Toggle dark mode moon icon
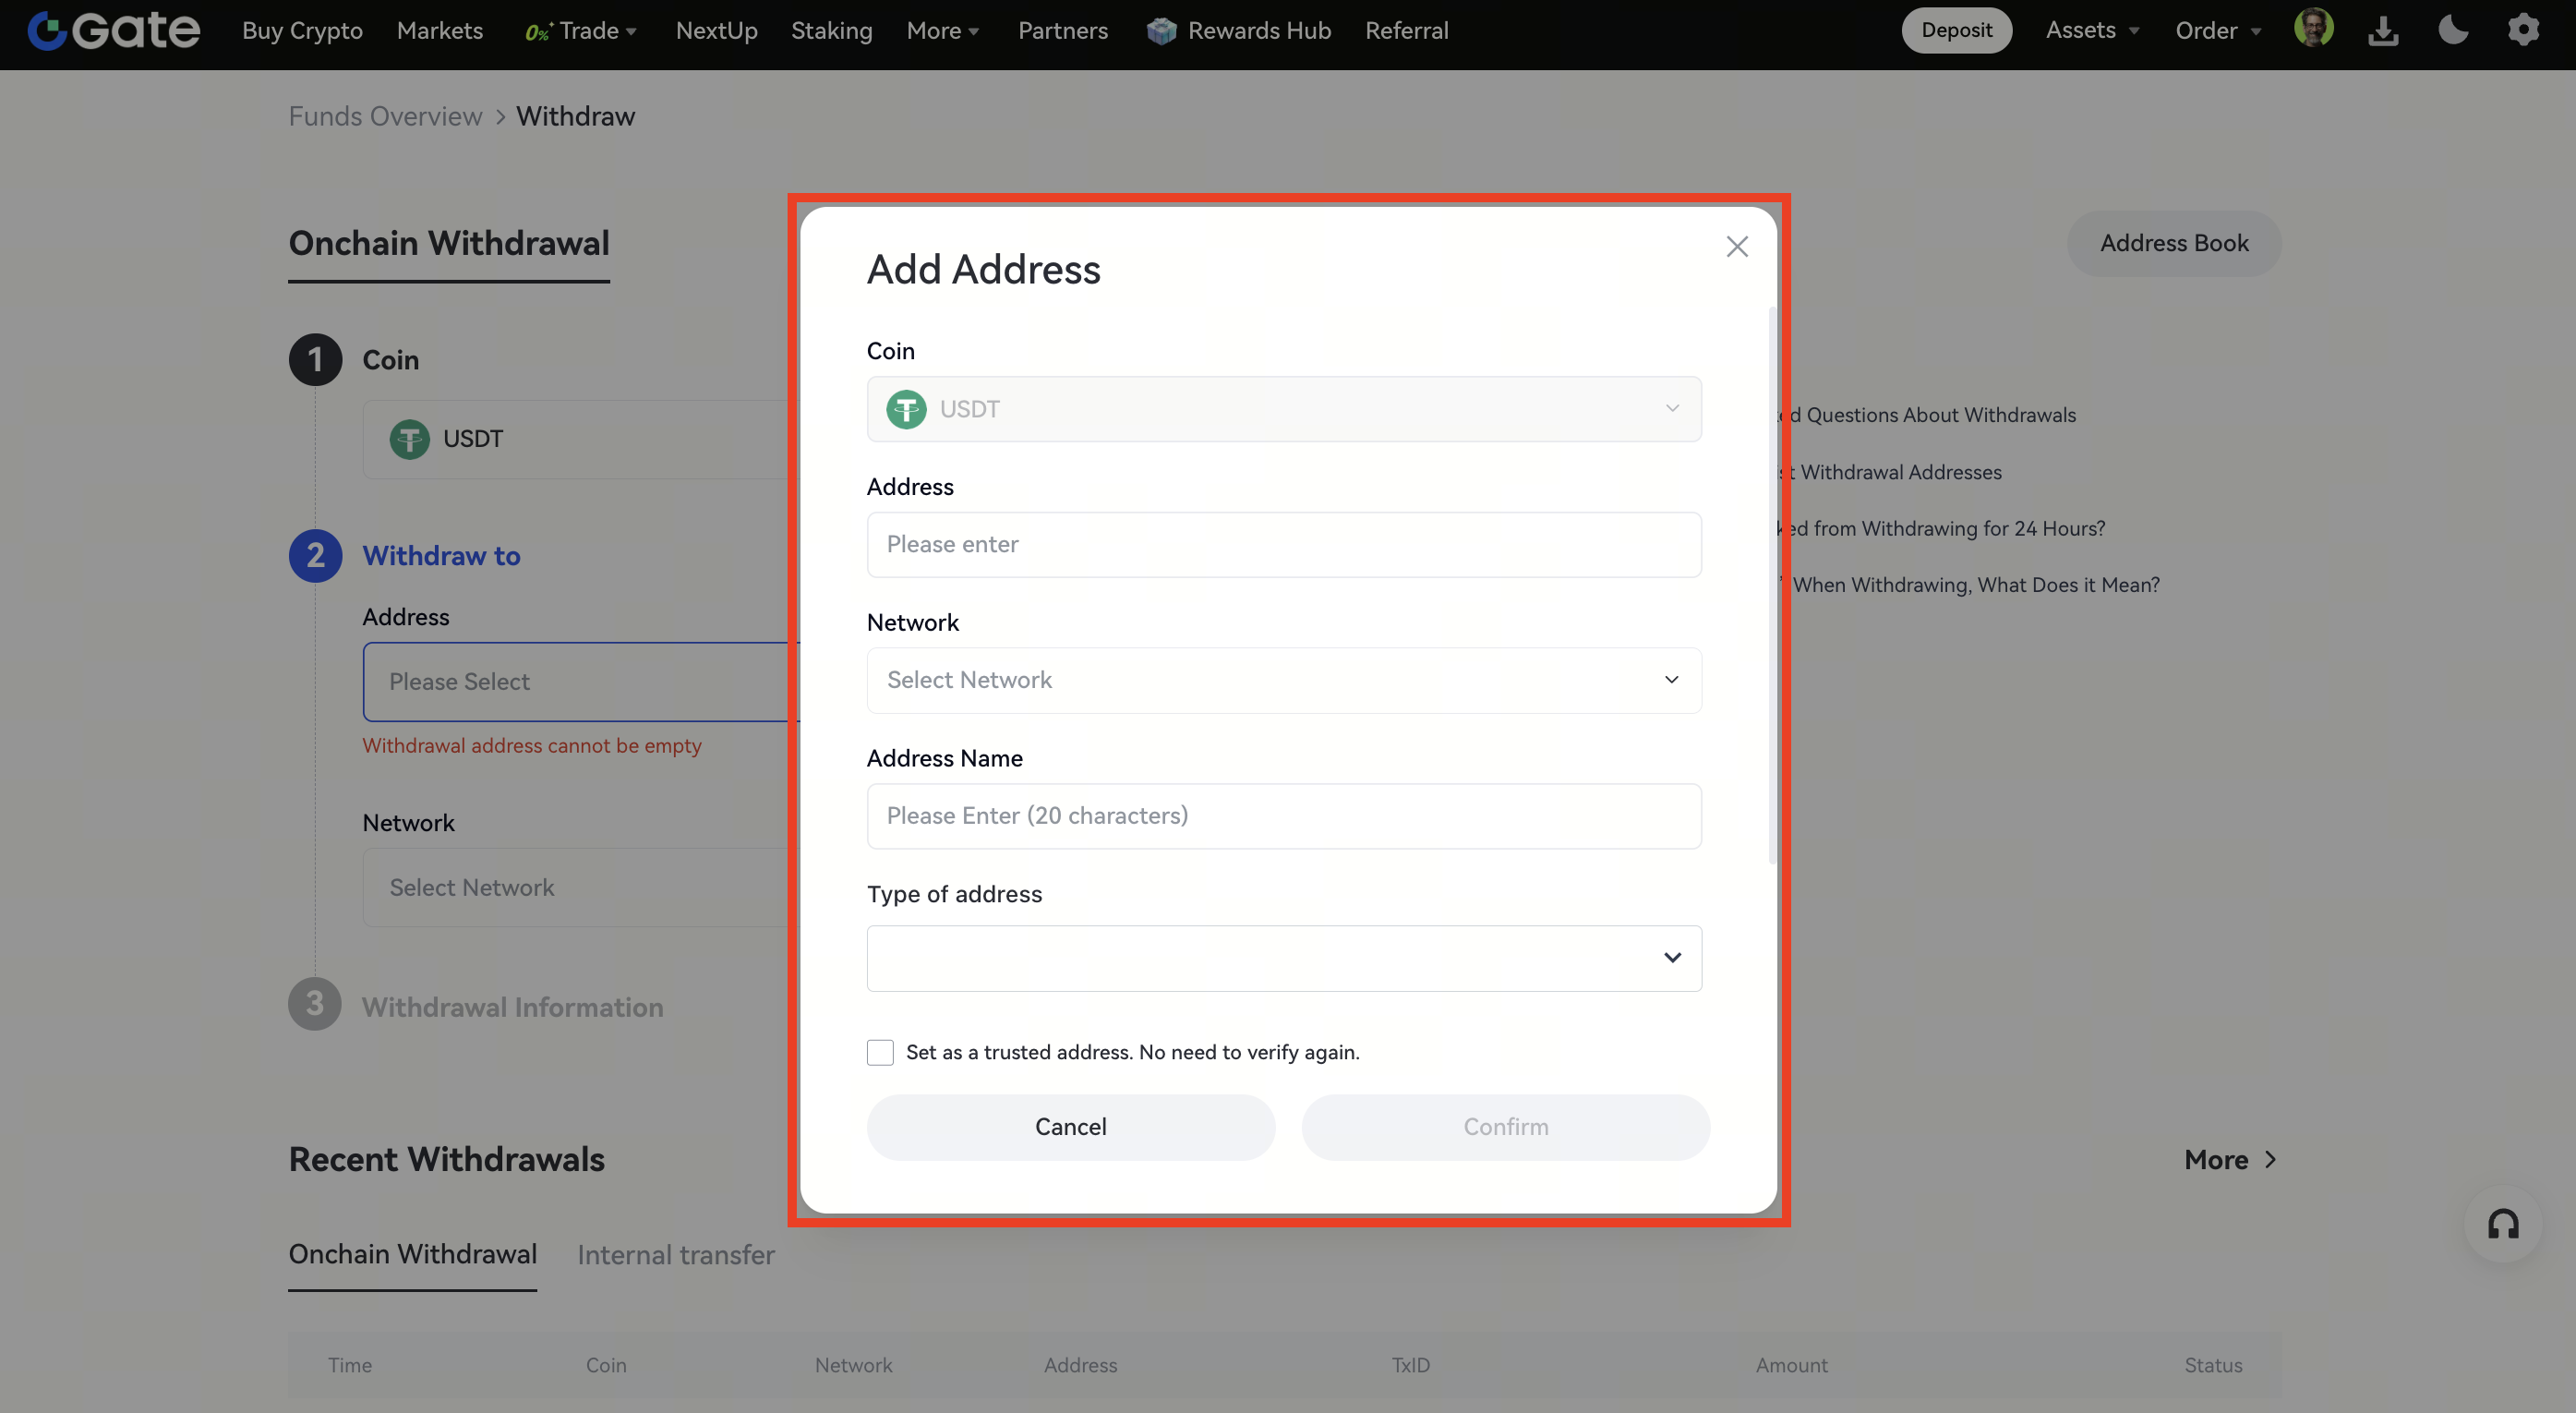 (x=2452, y=30)
